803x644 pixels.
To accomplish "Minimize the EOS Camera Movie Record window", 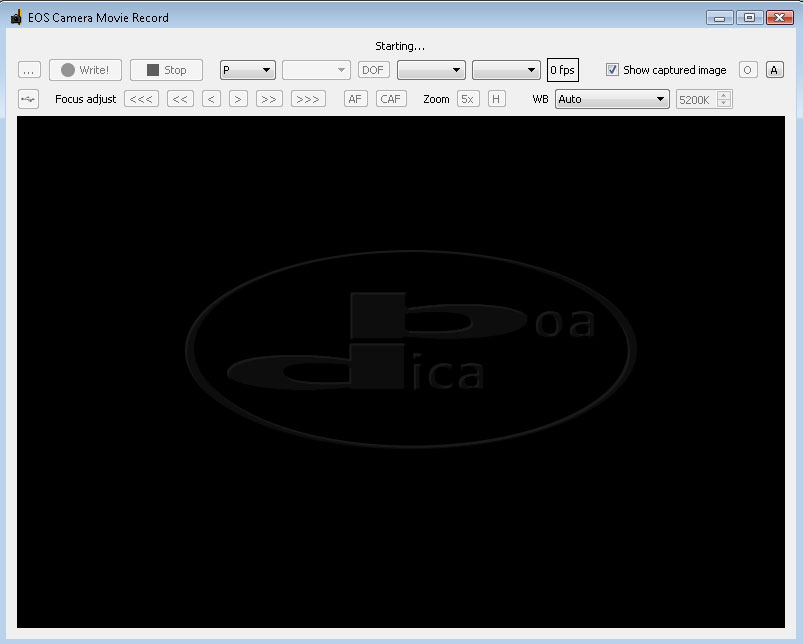I will pyautogui.click(x=720, y=18).
